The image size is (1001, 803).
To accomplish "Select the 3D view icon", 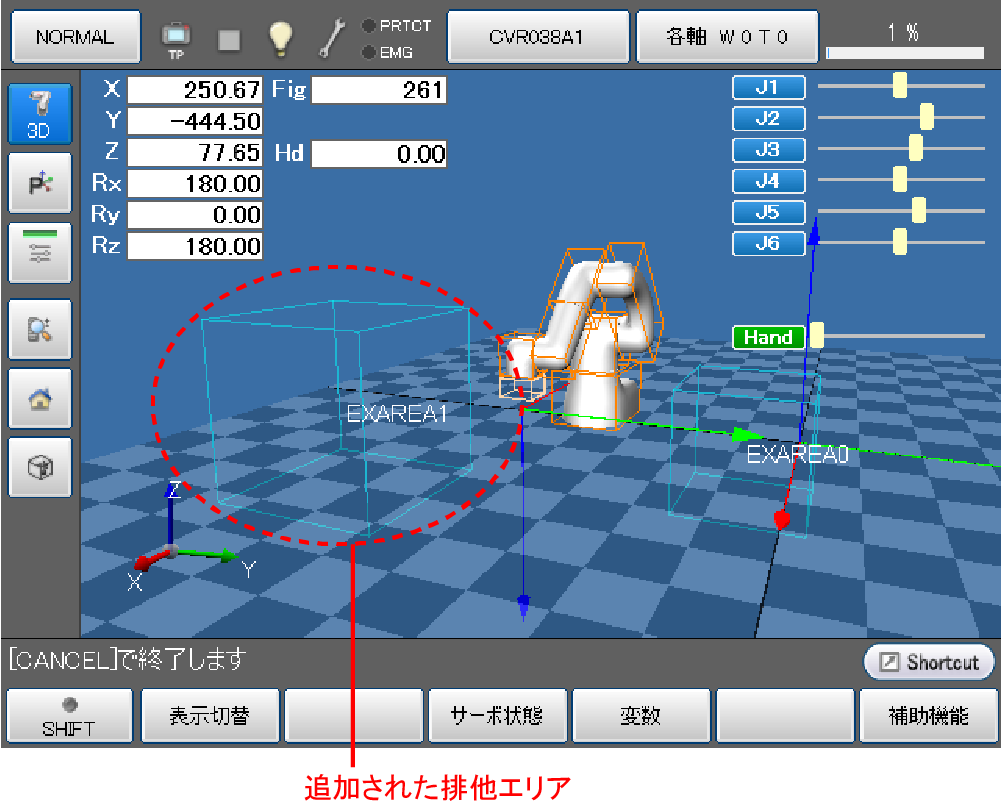I will click(x=39, y=114).
